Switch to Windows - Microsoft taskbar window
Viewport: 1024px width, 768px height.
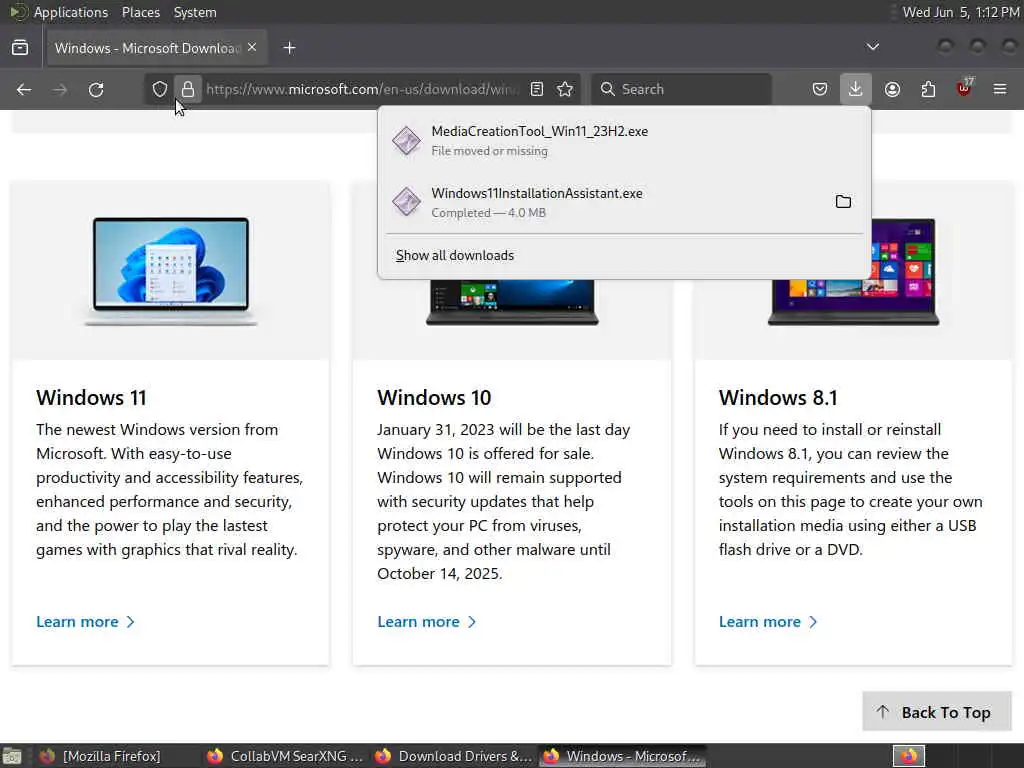(x=622, y=756)
